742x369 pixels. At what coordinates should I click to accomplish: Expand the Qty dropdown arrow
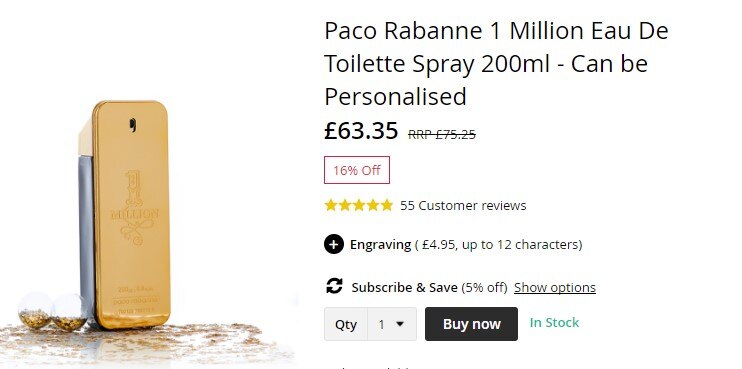point(400,324)
